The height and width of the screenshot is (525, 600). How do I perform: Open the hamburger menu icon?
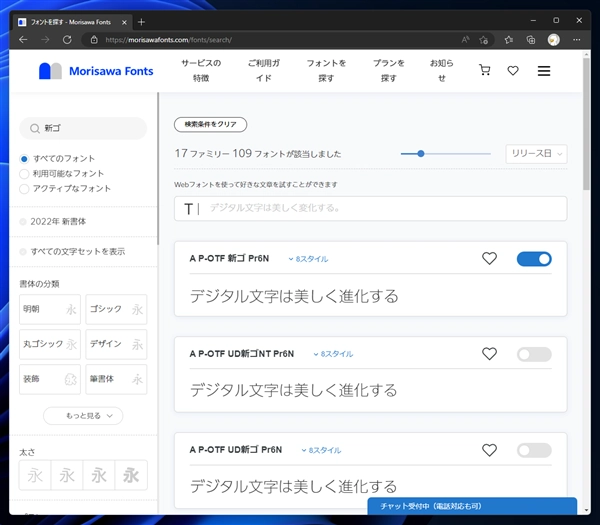[544, 71]
